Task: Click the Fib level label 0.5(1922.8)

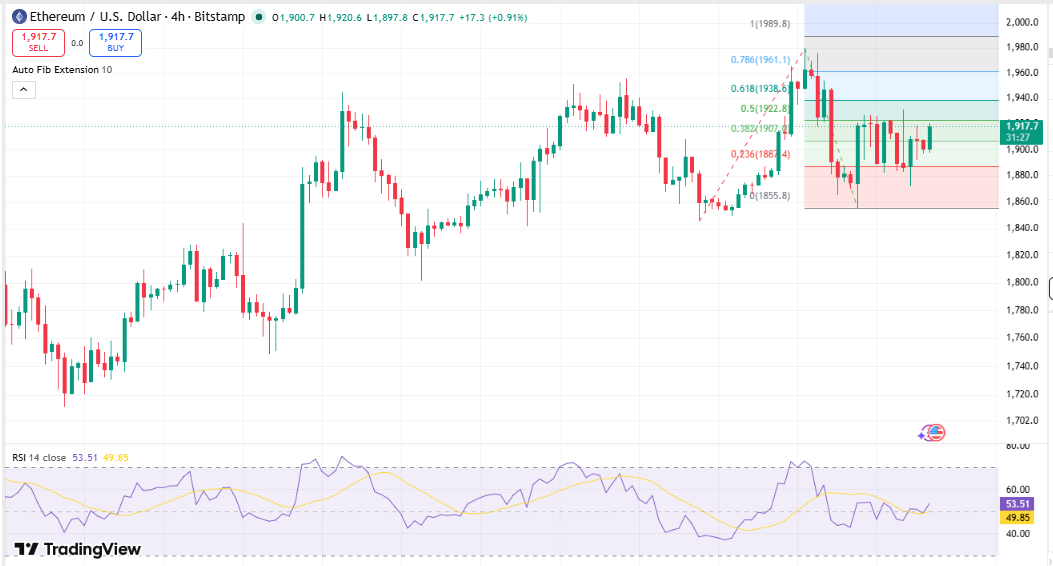Action: [x=765, y=109]
